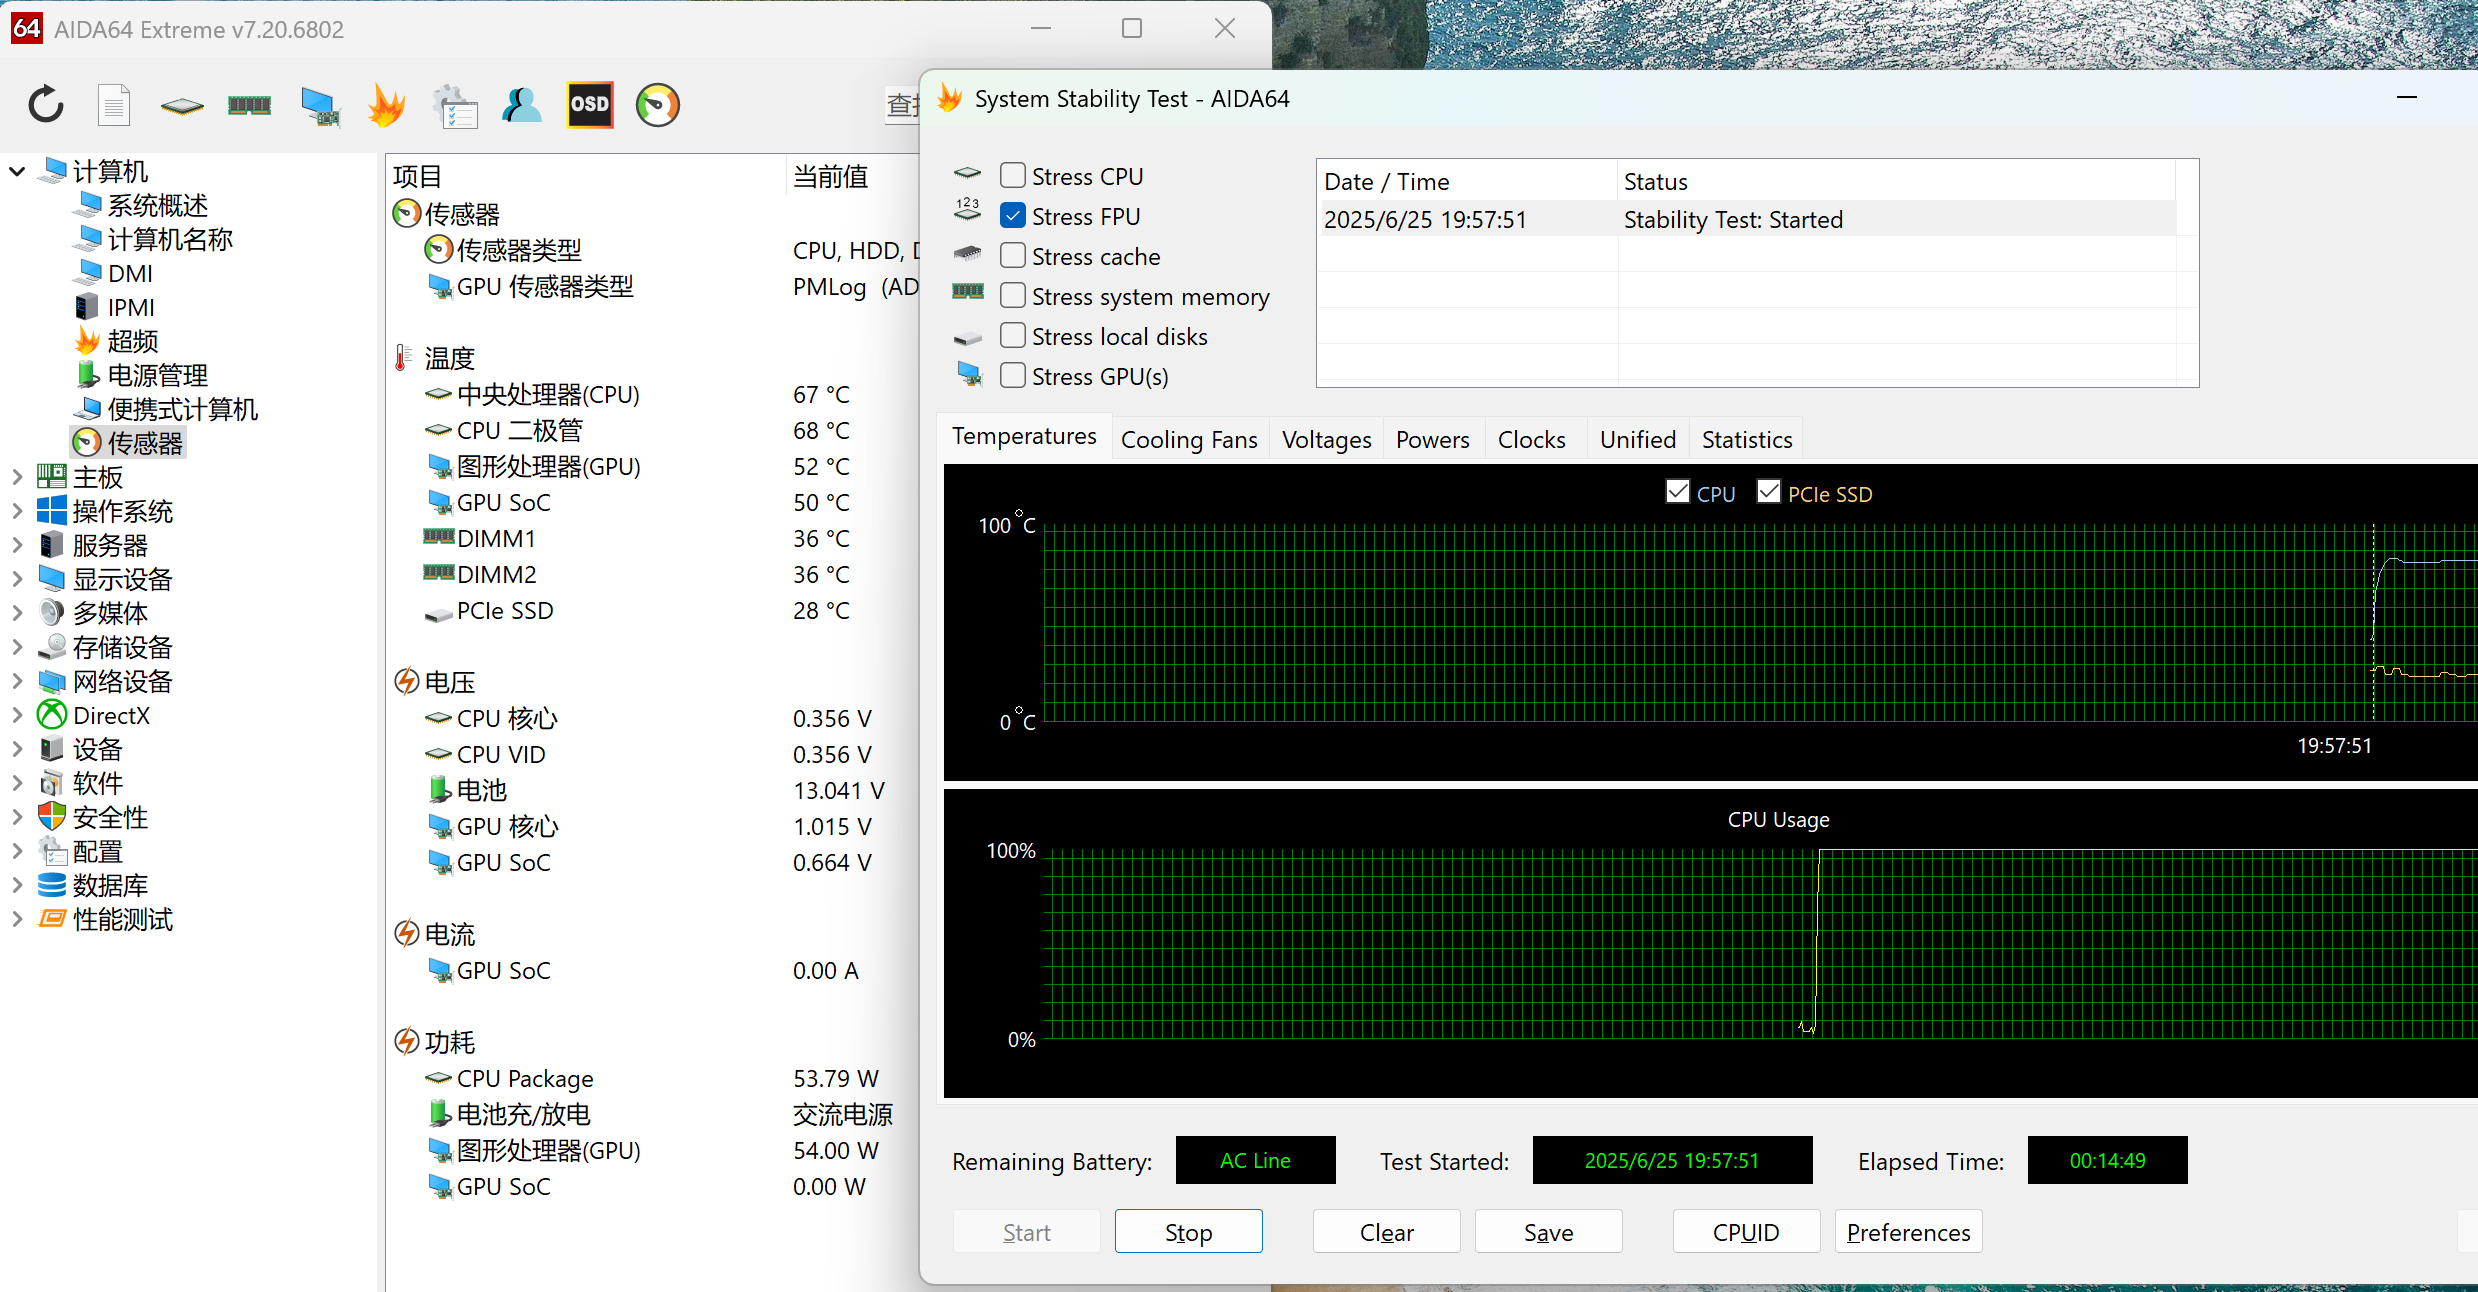
Task: Click the 操作系统 Windows logo icon
Action: click(x=52, y=511)
